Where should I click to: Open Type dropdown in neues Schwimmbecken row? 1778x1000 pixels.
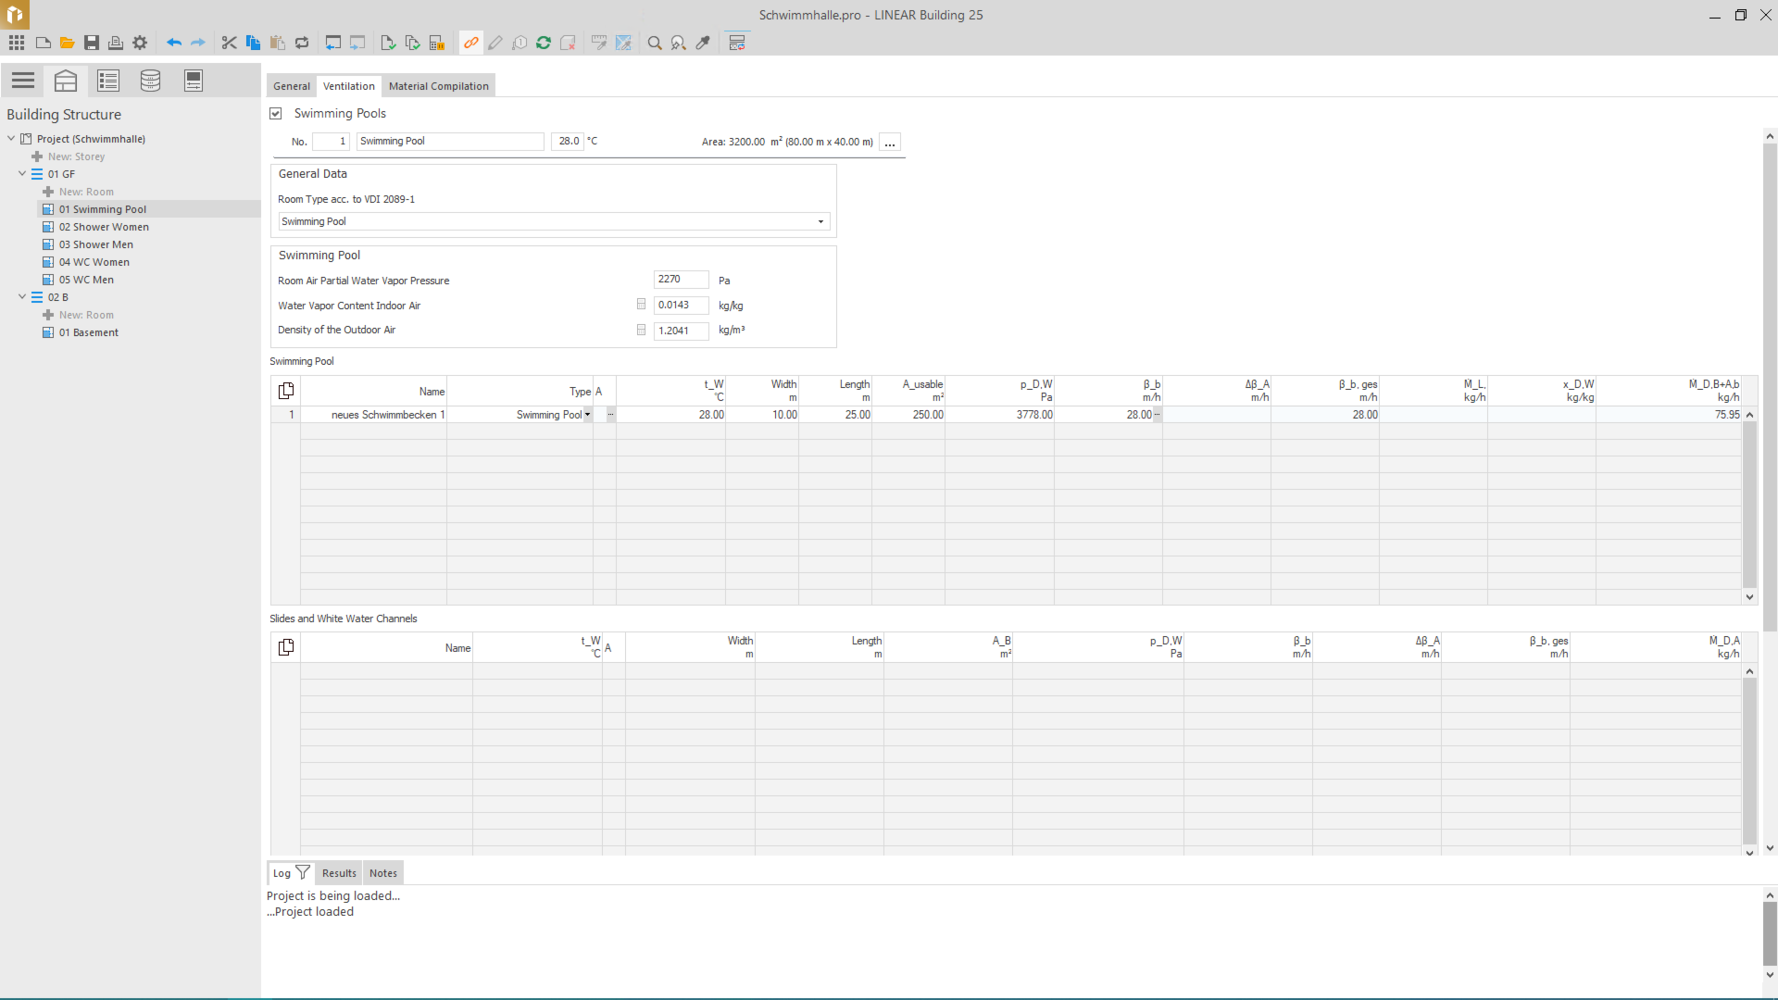point(587,415)
